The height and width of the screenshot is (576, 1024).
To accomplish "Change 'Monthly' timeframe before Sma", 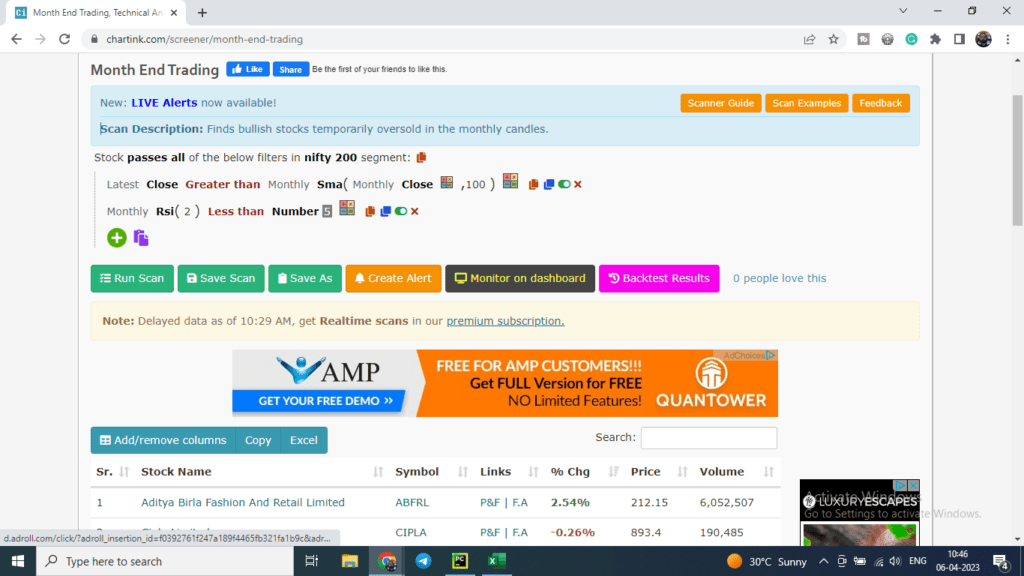I will tap(289, 185).
